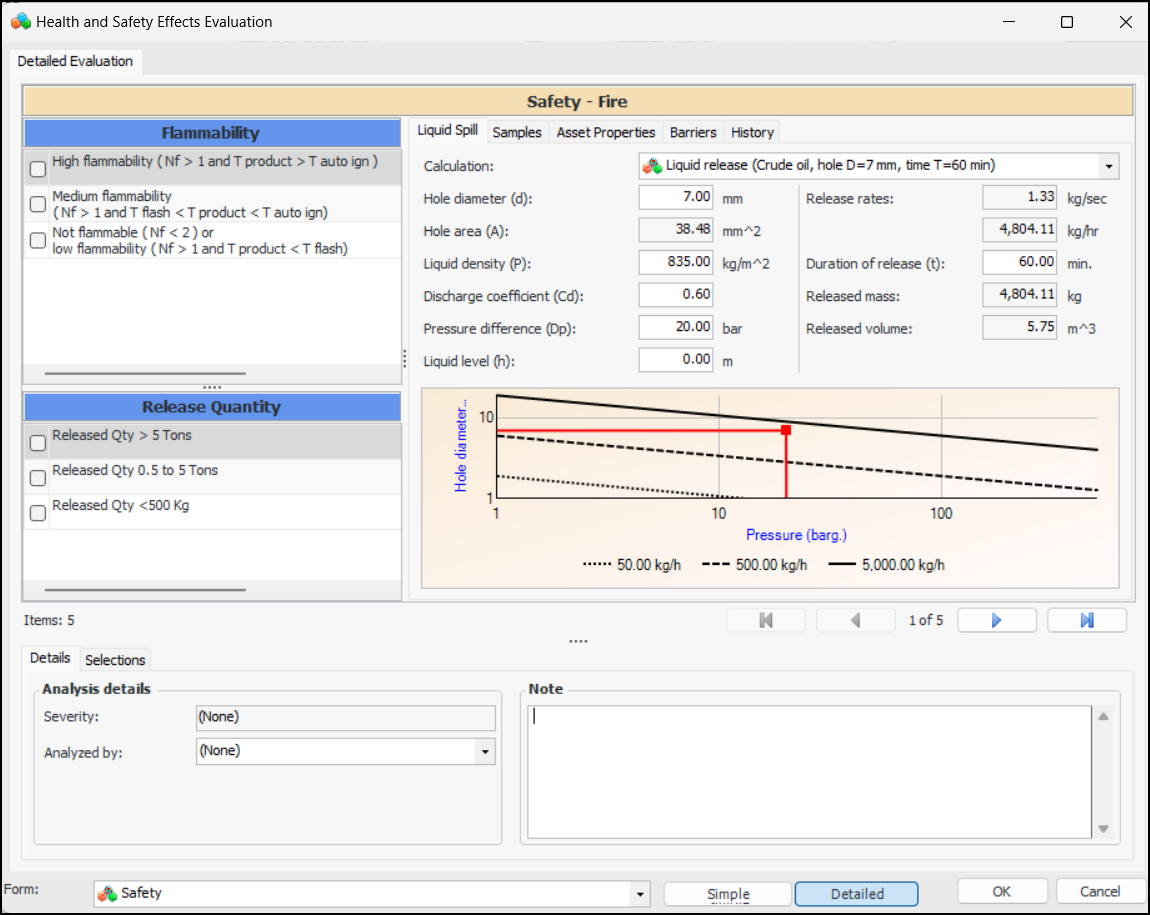The width and height of the screenshot is (1150, 915).
Task: Switch to the Simple view button
Action: point(728,894)
